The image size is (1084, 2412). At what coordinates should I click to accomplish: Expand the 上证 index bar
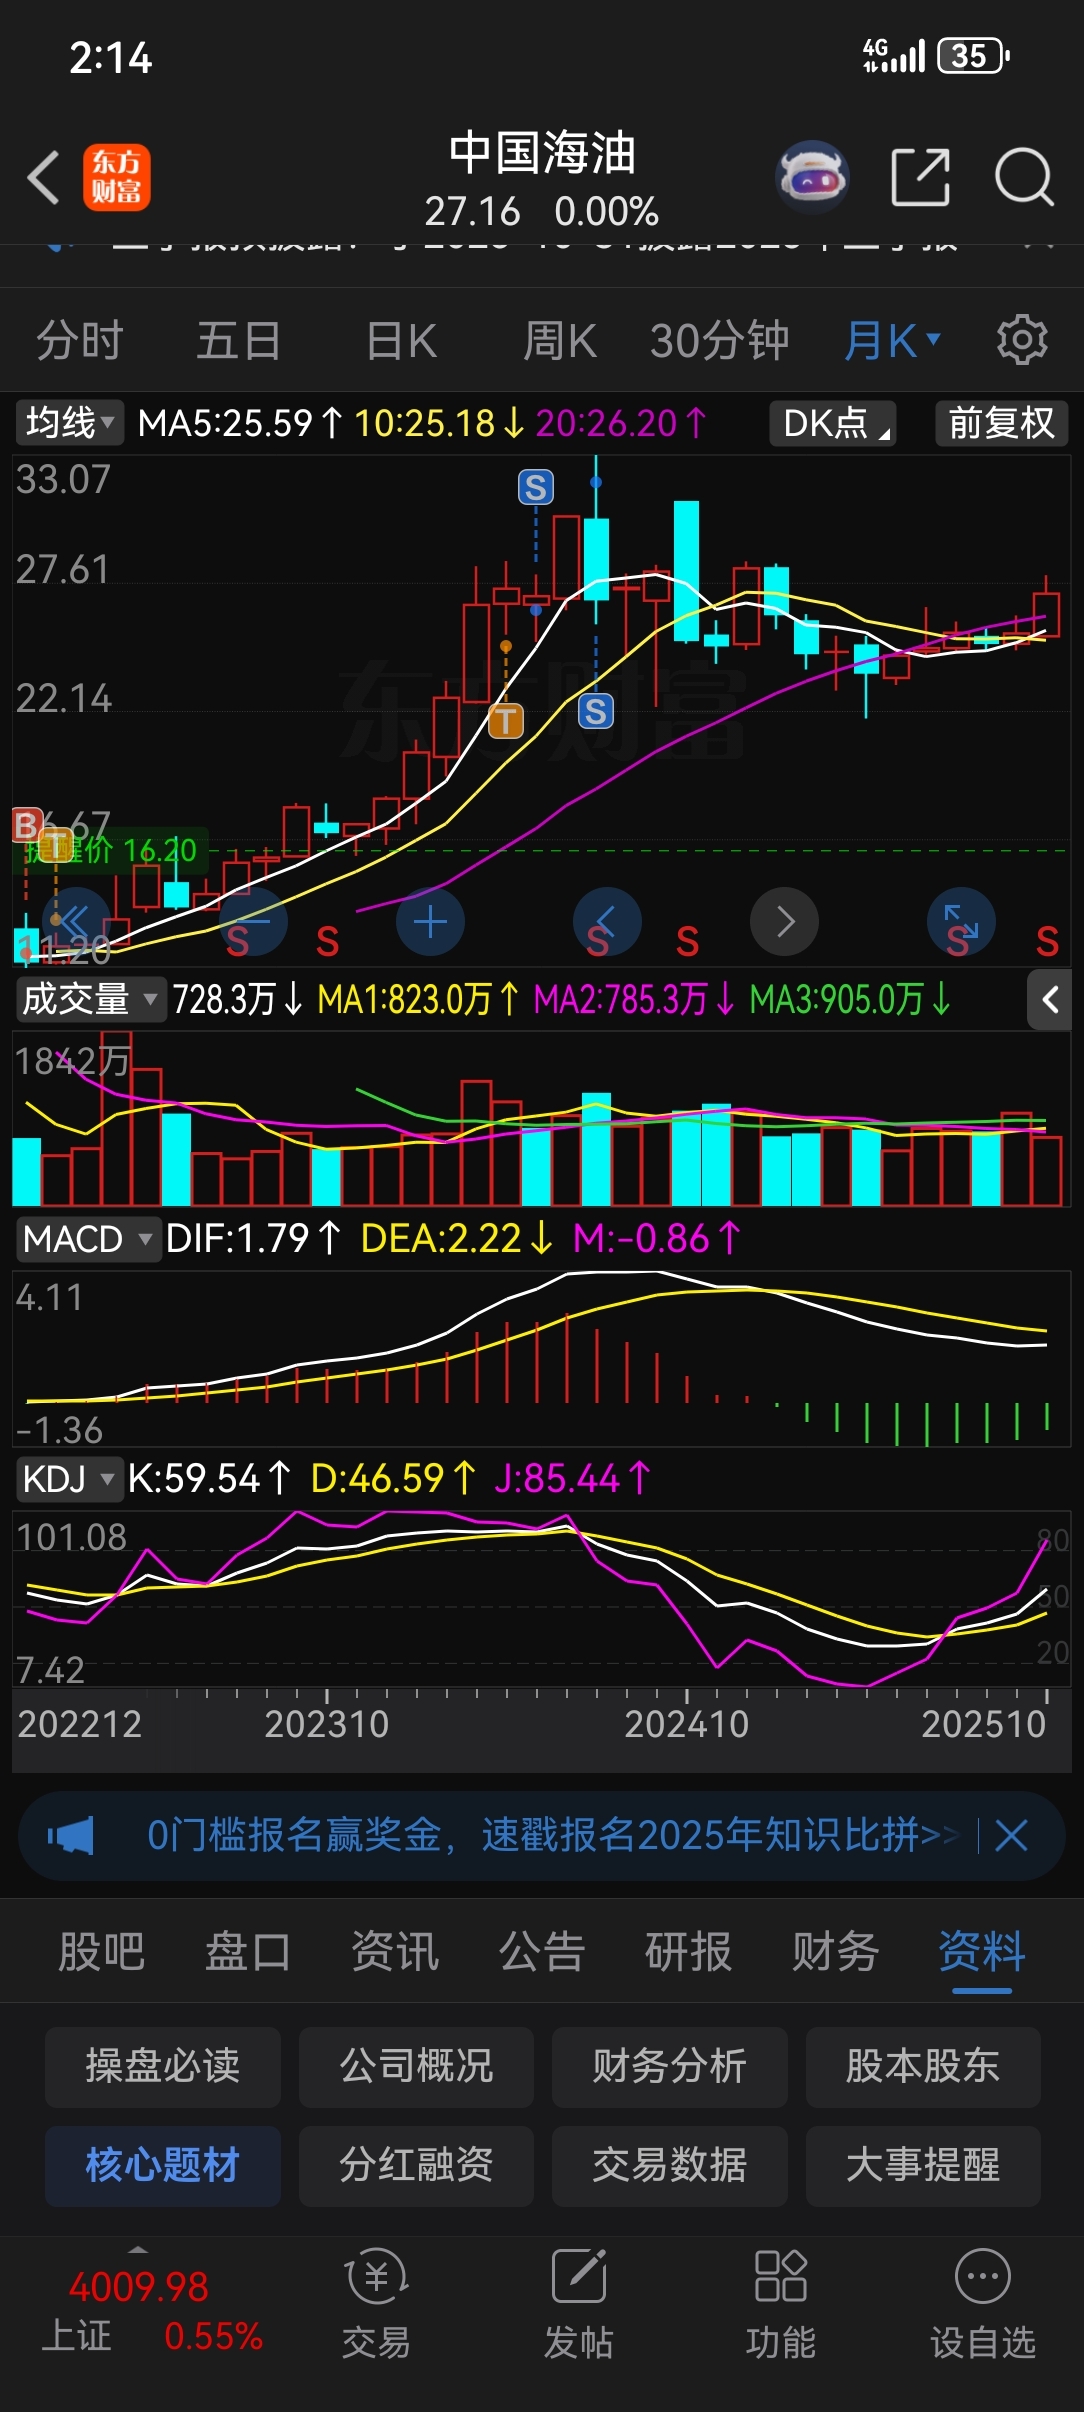click(138, 2250)
